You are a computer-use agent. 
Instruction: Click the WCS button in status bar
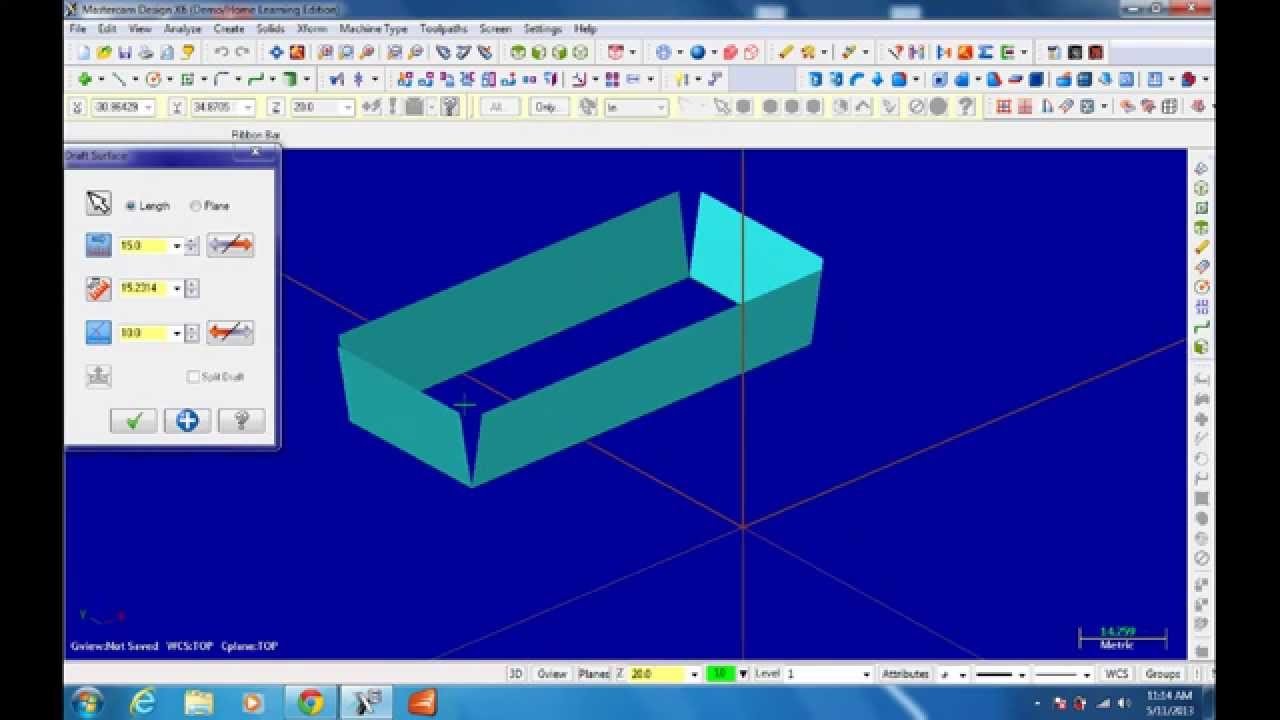coord(1116,674)
